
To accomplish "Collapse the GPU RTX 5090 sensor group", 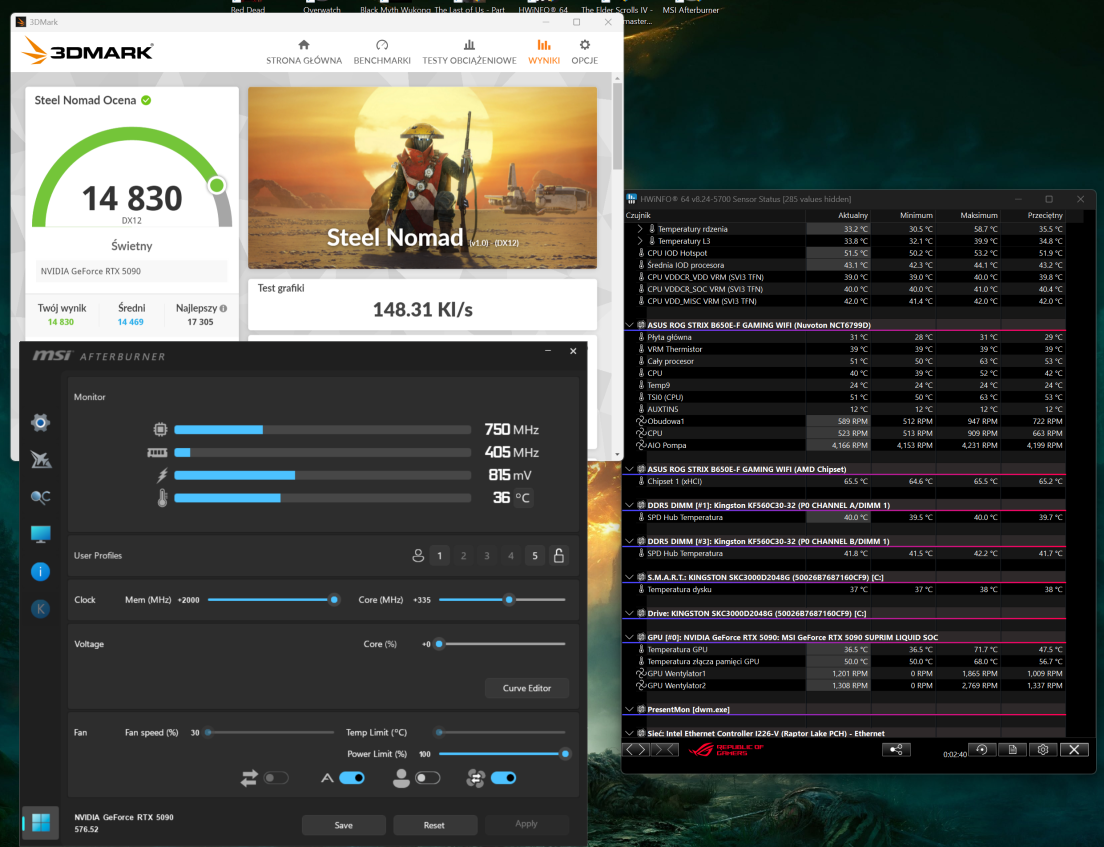I will tap(629, 637).
